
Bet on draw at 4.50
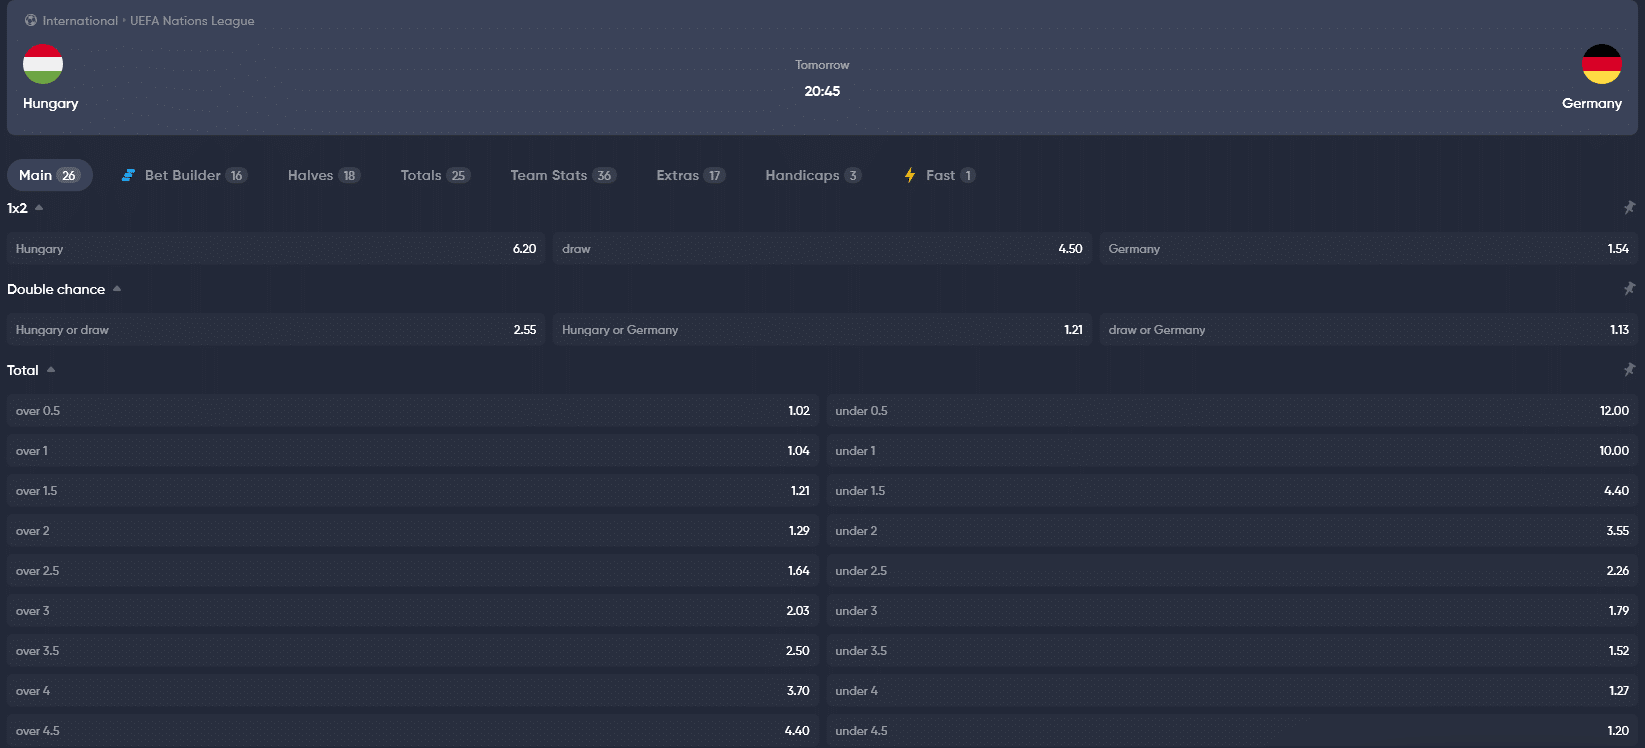822,249
